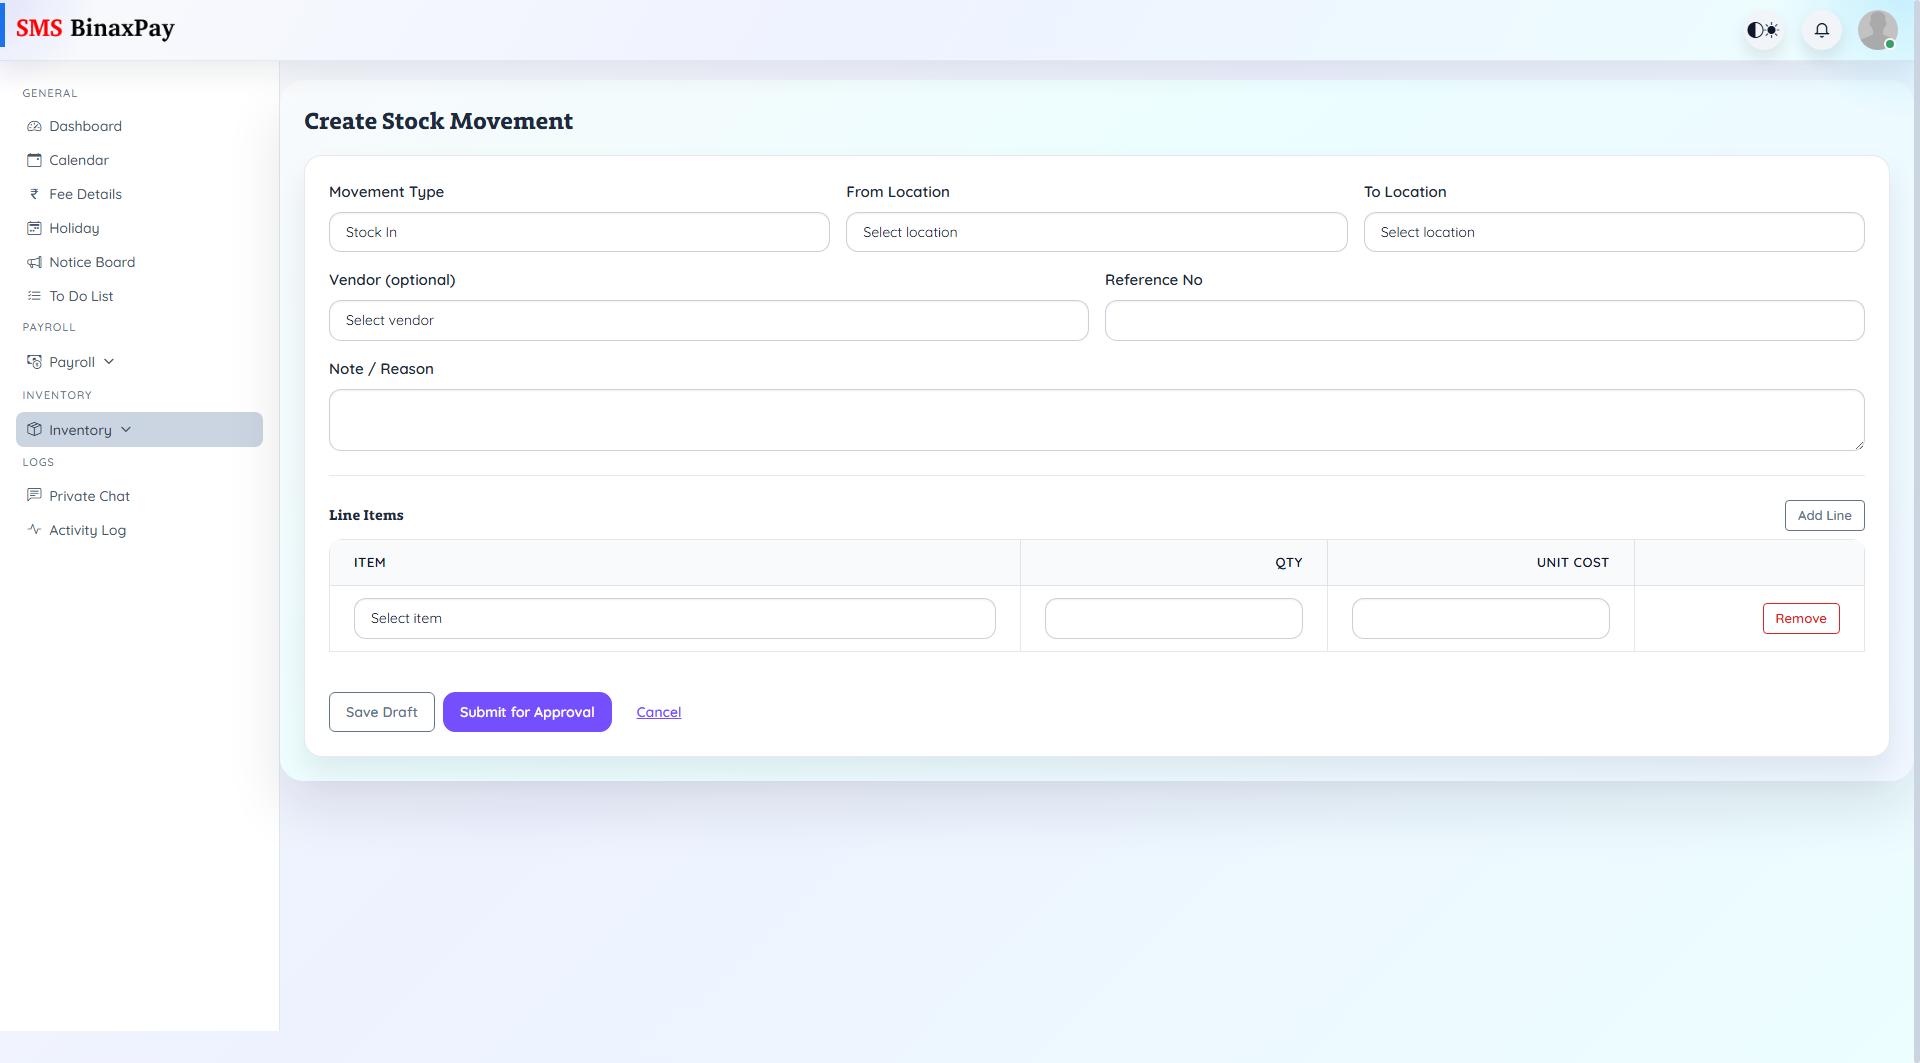Select the Holiday icon in sidebar
This screenshot has width=1920, height=1063.
coord(35,228)
